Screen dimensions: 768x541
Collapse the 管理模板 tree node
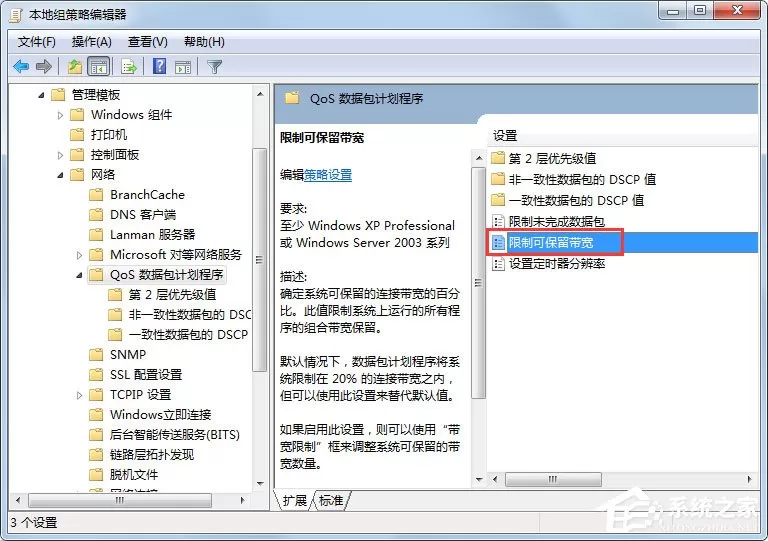(41, 95)
